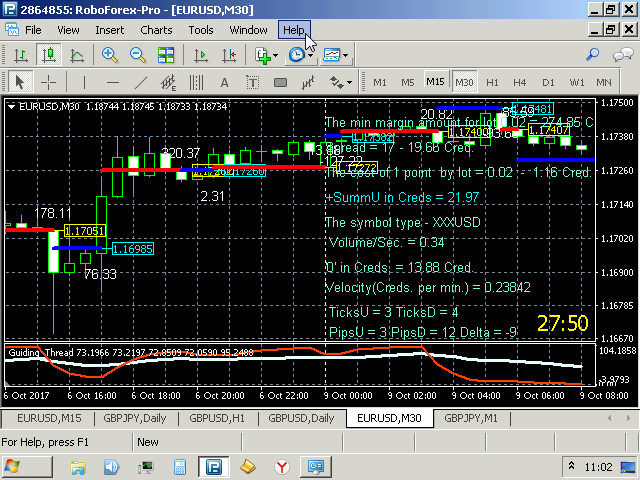Image resolution: width=640 pixels, height=480 pixels.
Task: Open the calculator from the taskbar
Action: click(180, 467)
